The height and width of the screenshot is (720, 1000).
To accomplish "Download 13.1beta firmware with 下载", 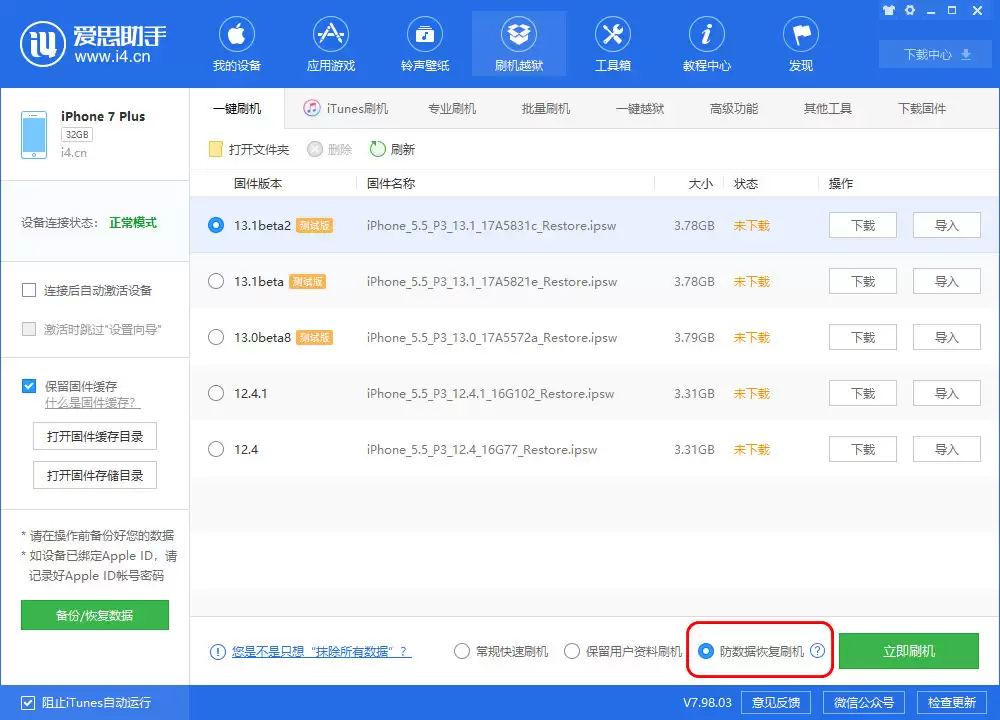I will pos(863,281).
